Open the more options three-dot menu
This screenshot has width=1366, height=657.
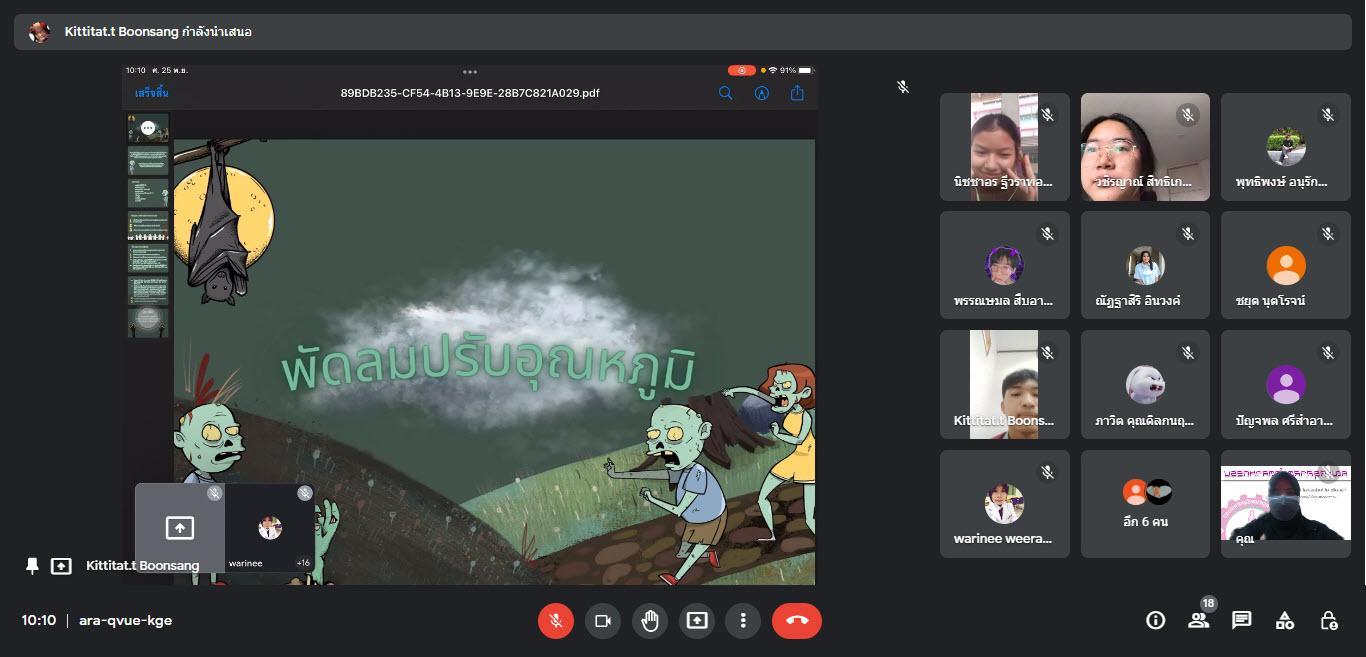743,621
